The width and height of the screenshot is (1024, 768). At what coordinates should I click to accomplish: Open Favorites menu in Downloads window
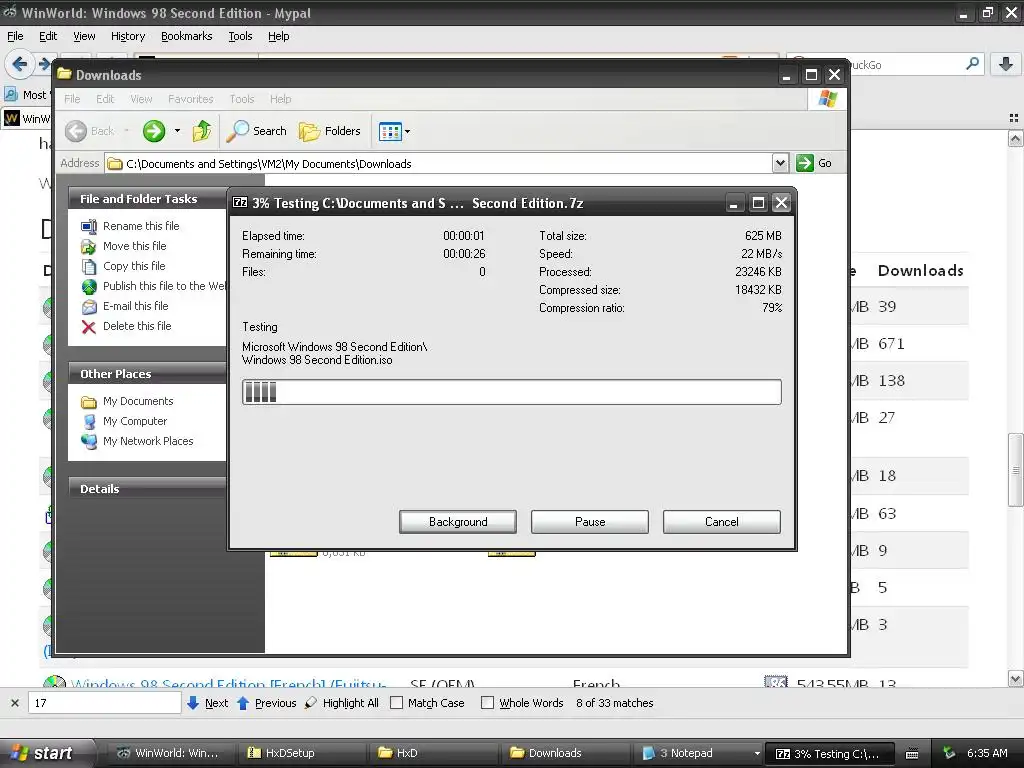(x=190, y=99)
